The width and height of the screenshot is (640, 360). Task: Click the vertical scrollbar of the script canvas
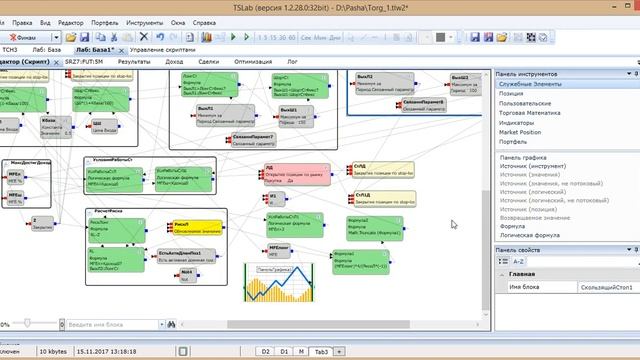coord(485,250)
